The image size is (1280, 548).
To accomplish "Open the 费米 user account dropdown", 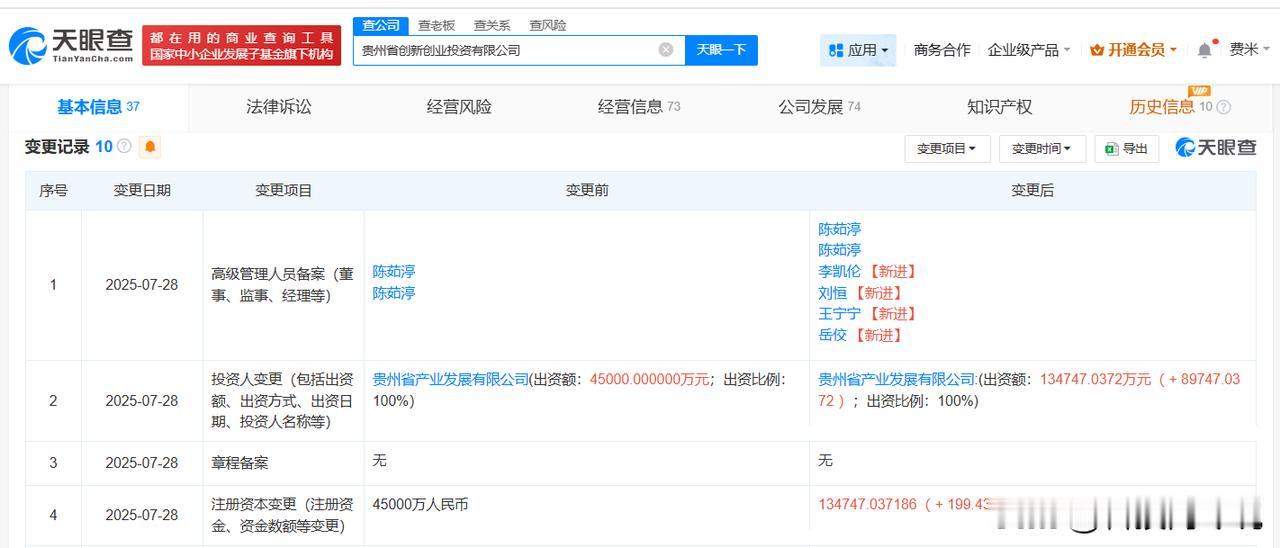I will (x=1249, y=49).
